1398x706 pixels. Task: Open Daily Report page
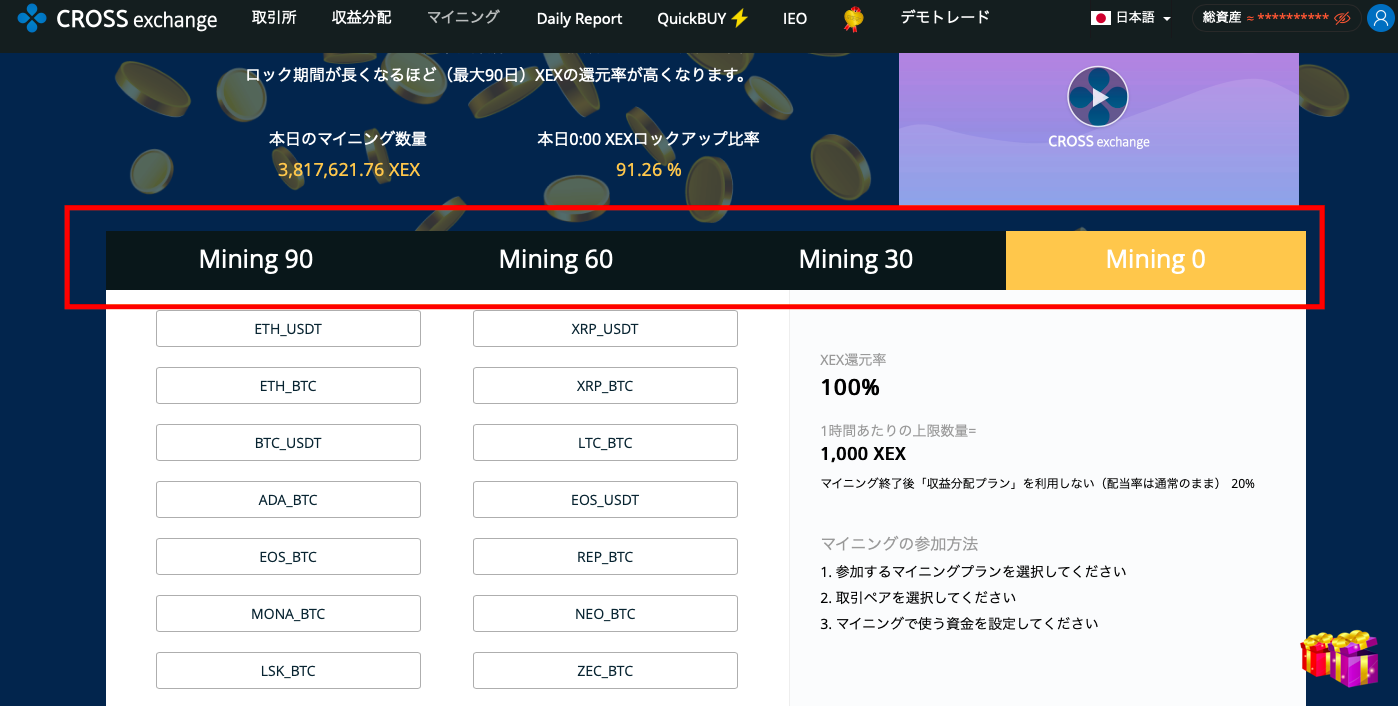pos(579,18)
